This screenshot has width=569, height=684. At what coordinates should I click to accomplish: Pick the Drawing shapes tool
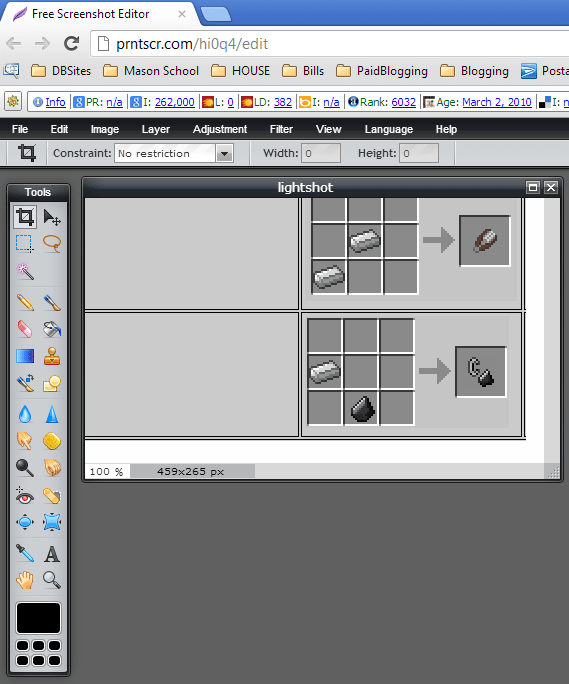(x=52, y=383)
